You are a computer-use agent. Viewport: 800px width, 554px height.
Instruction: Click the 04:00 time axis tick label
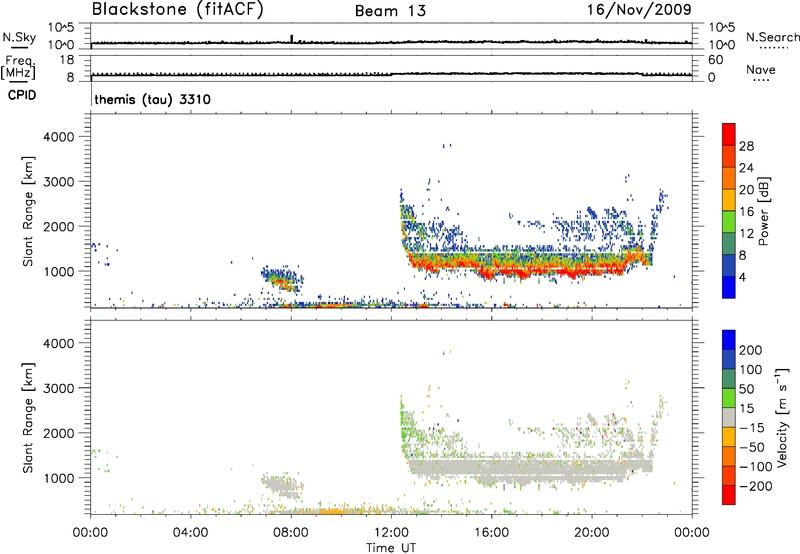[x=191, y=533]
